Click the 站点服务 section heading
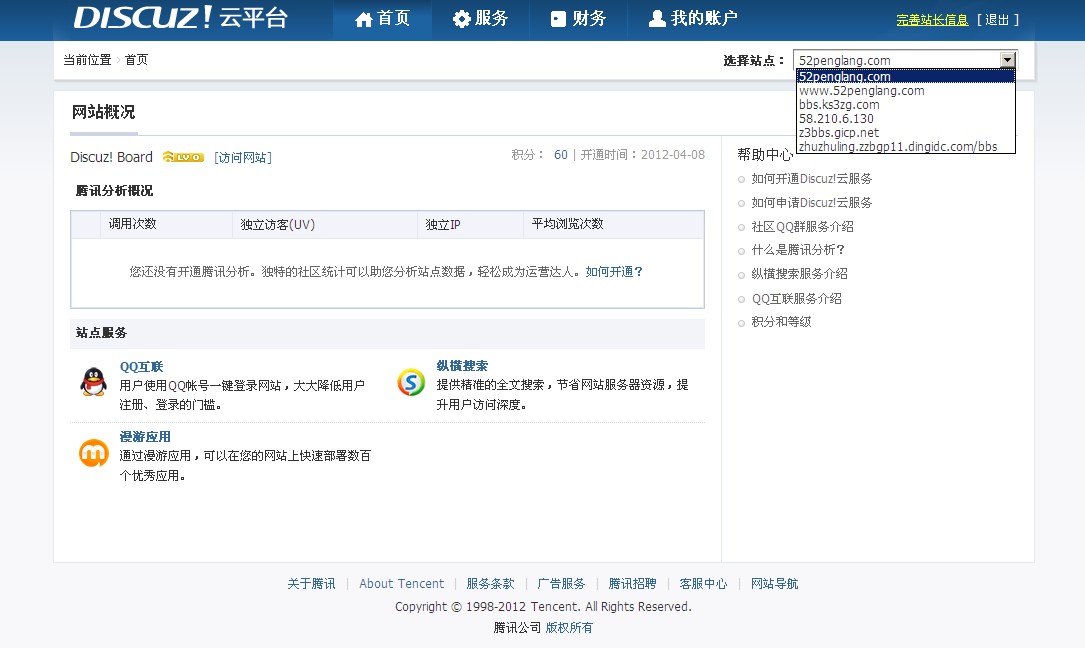The height and width of the screenshot is (648, 1085). pyautogui.click(x=102, y=332)
